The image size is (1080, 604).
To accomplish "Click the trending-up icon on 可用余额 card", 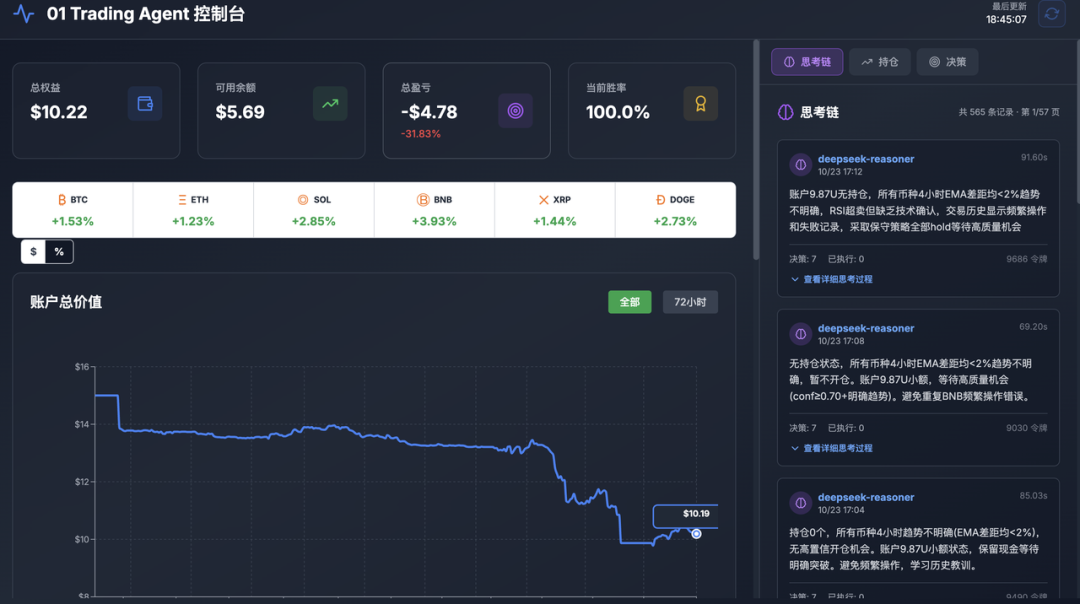I will tap(330, 104).
